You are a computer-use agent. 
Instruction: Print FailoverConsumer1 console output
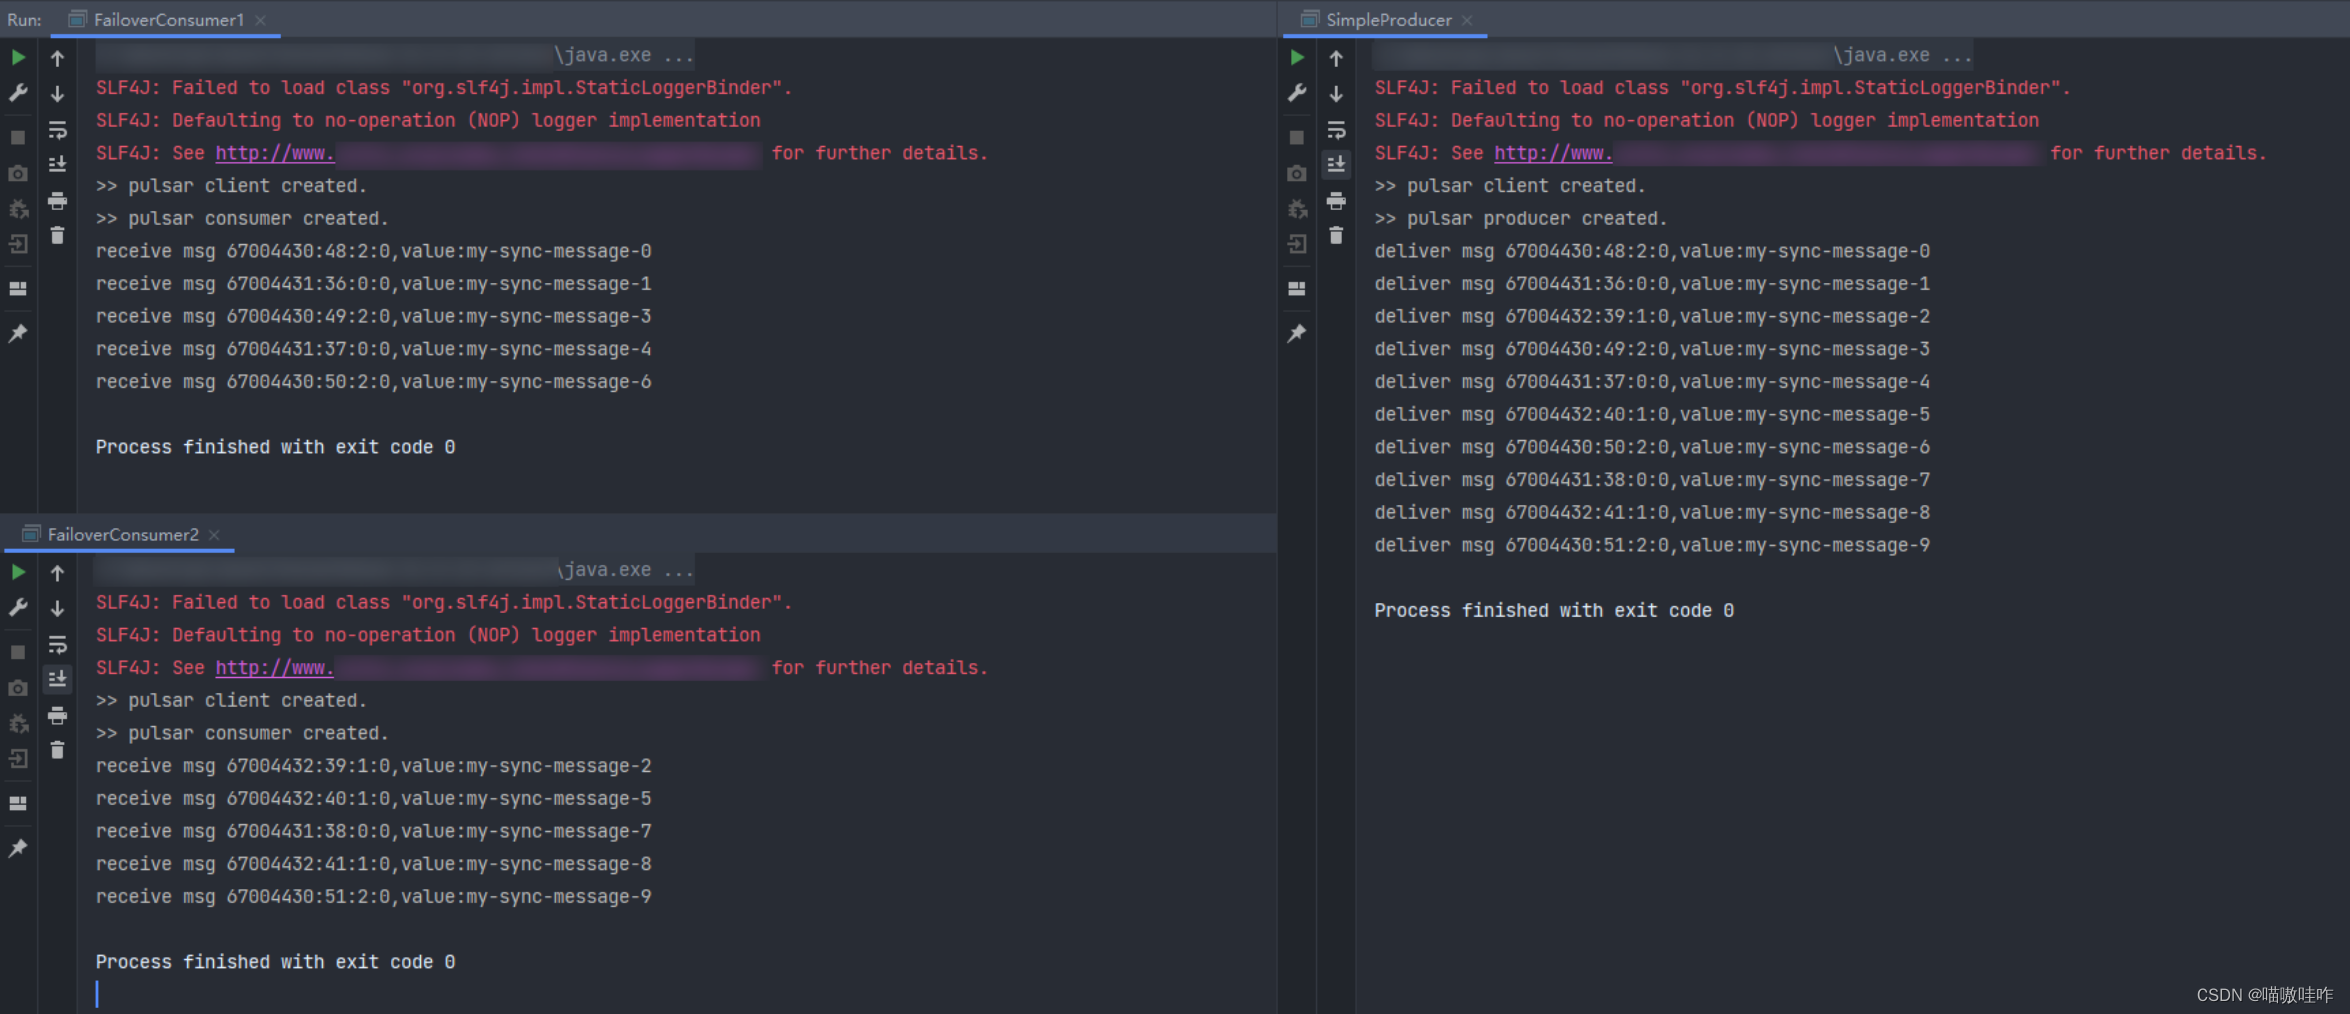(57, 201)
